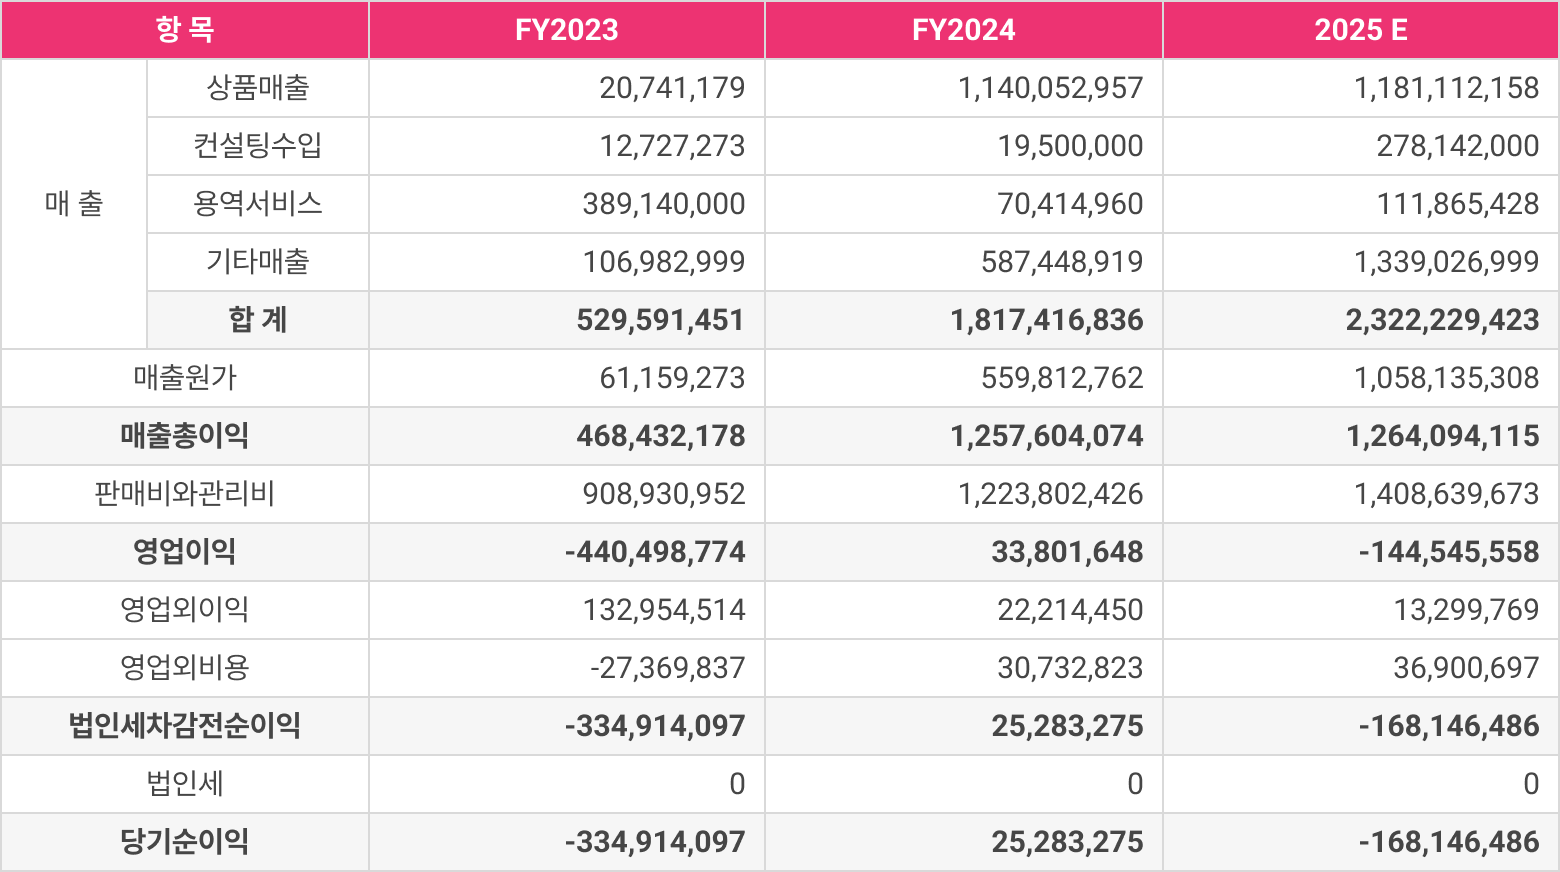Click the 용역서비스 row label
This screenshot has height=872, width=1560.
pyautogui.click(x=258, y=204)
